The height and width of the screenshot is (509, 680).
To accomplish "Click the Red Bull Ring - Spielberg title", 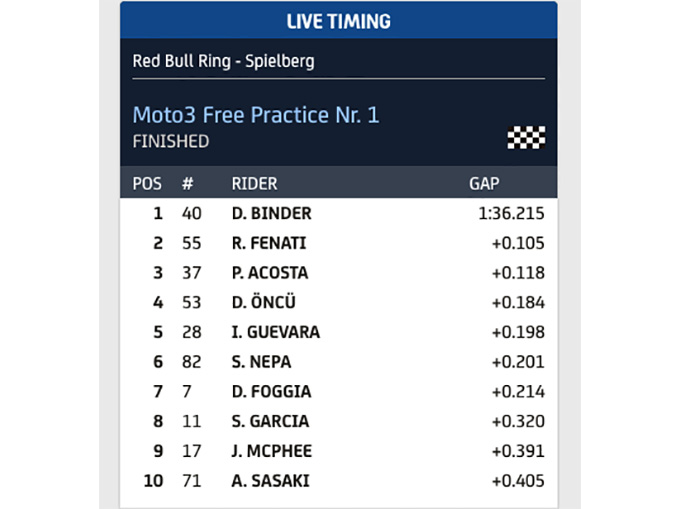I will coord(223,61).
